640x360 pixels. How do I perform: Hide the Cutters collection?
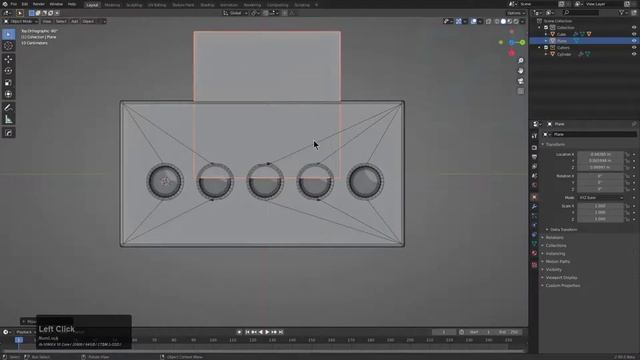(634, 48)
